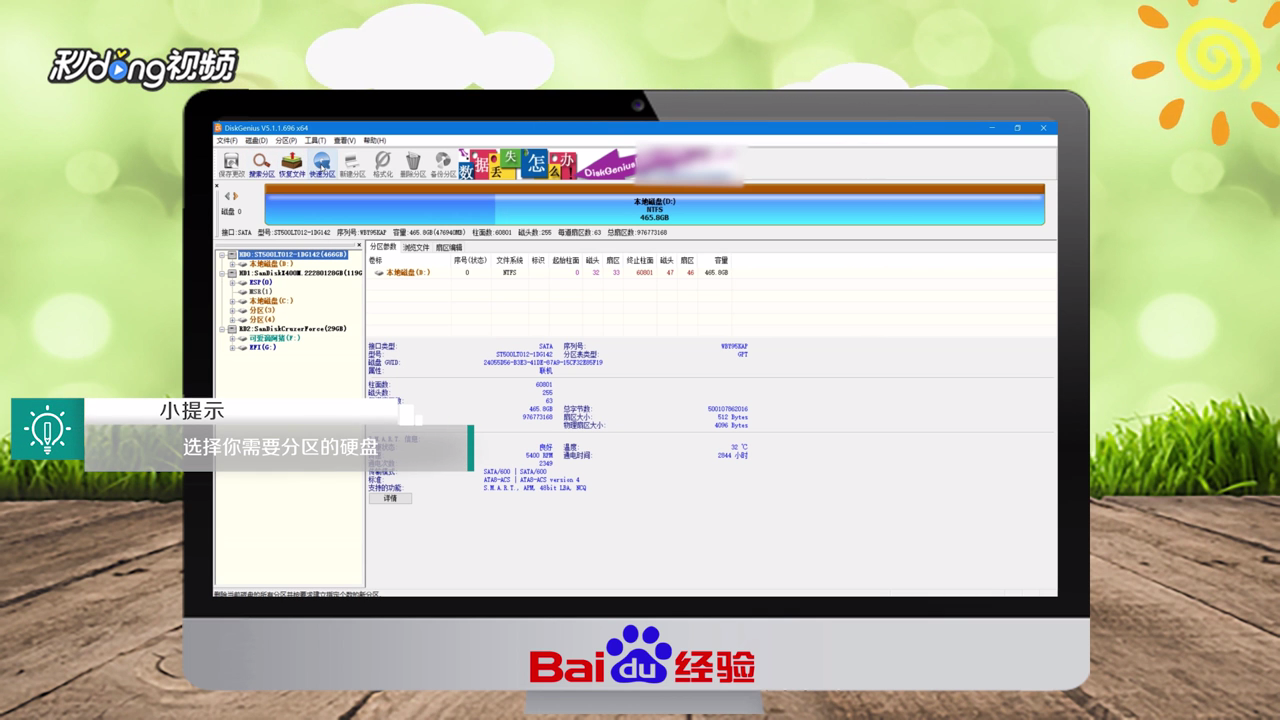Collapse the HD0 disk tree node

pos(222,255)
